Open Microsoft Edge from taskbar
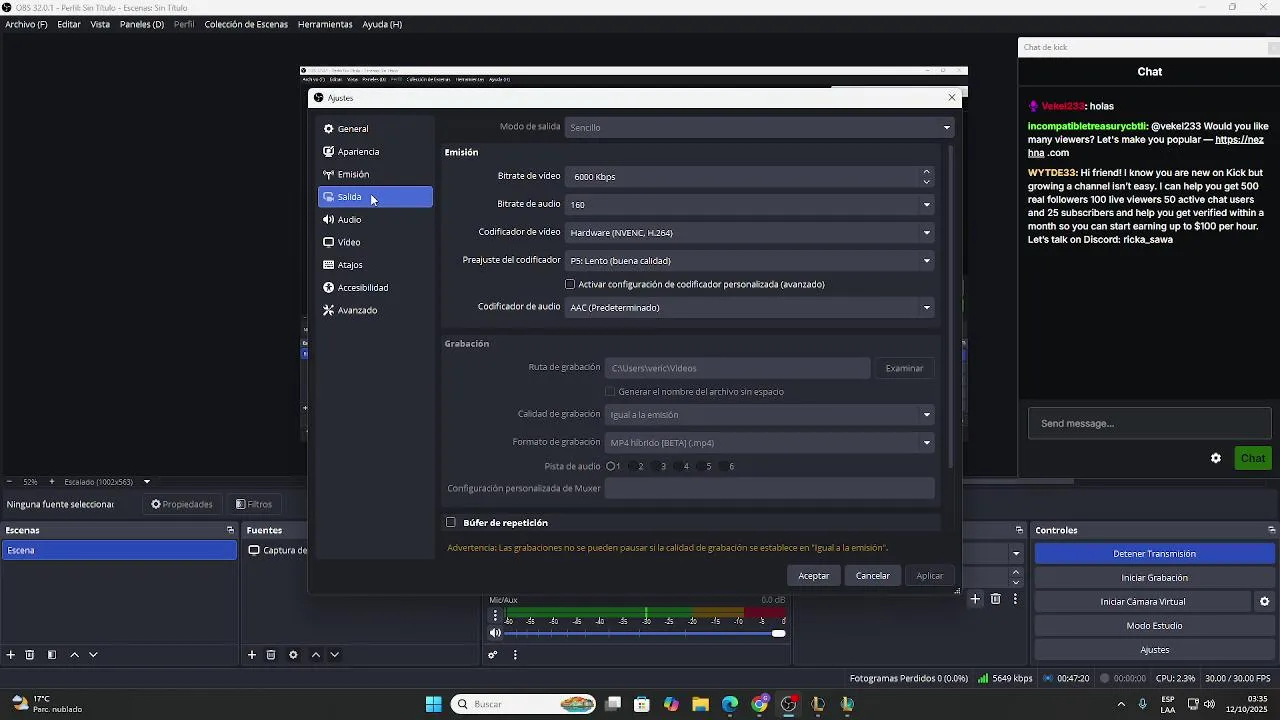The width and height of the screenshot is (1280, 720). point(730,704)
